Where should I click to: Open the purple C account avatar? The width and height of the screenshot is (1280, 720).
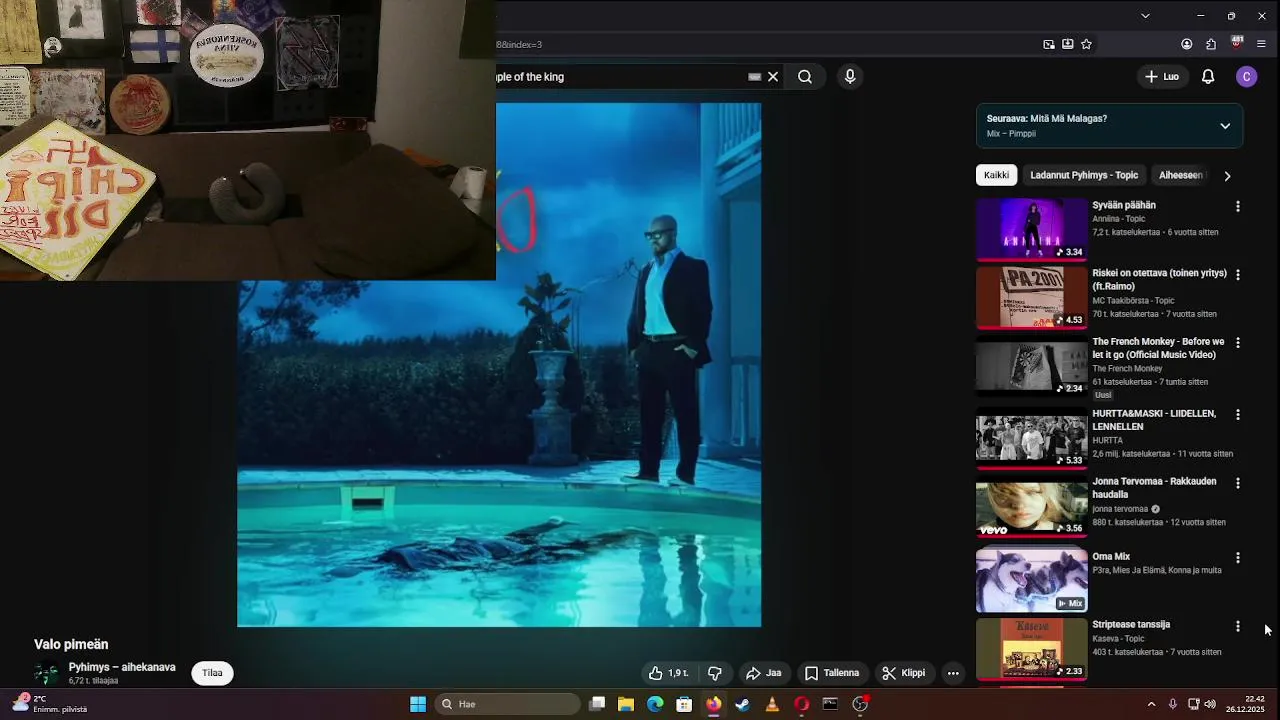tap(1246, 77)
